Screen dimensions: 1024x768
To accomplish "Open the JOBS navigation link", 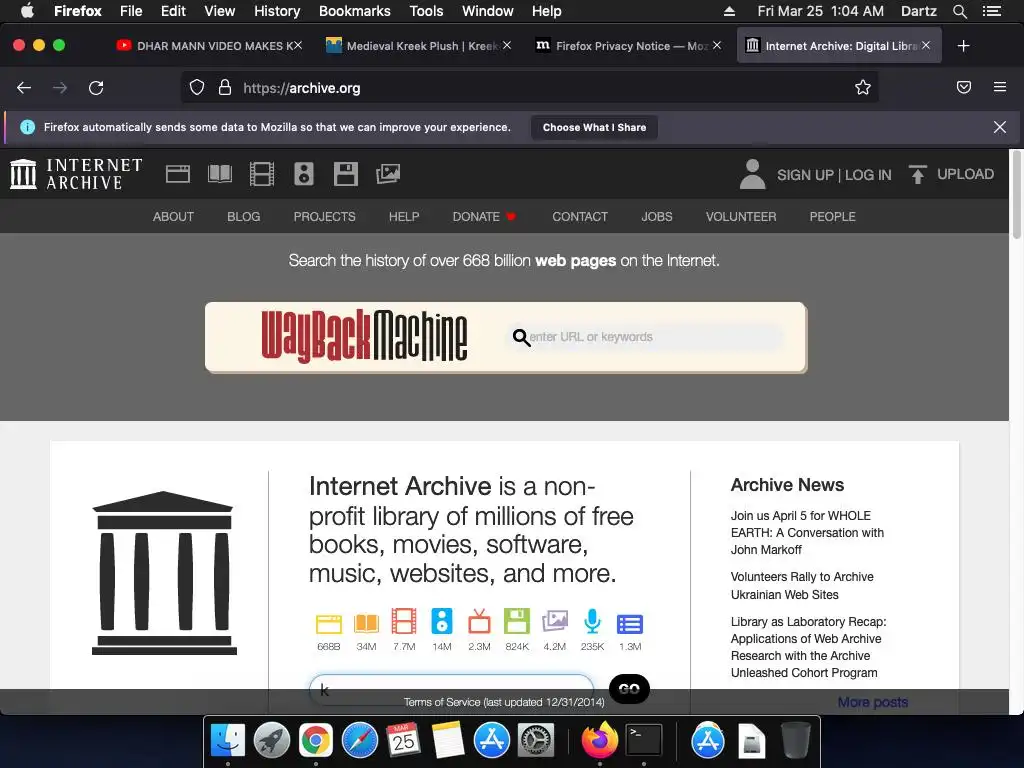I will [x=657, y=217].
